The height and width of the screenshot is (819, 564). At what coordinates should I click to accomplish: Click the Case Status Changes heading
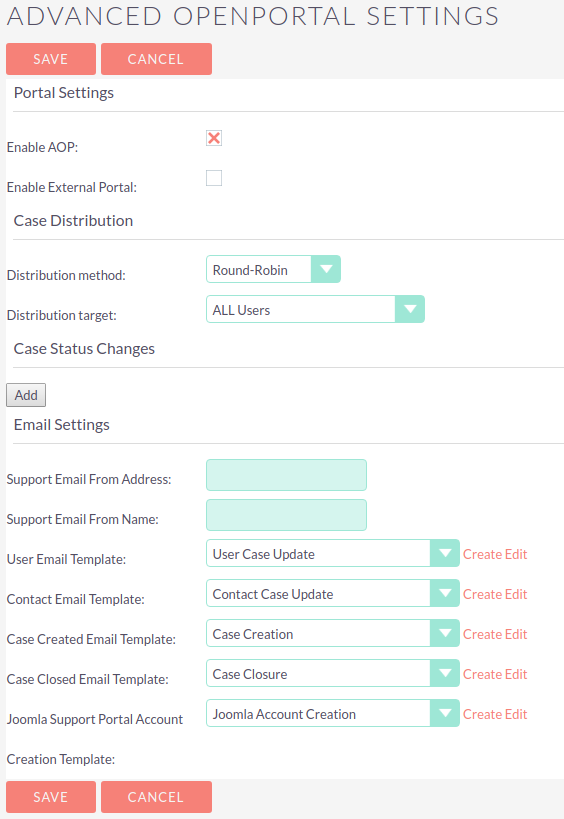coord(84,349)
